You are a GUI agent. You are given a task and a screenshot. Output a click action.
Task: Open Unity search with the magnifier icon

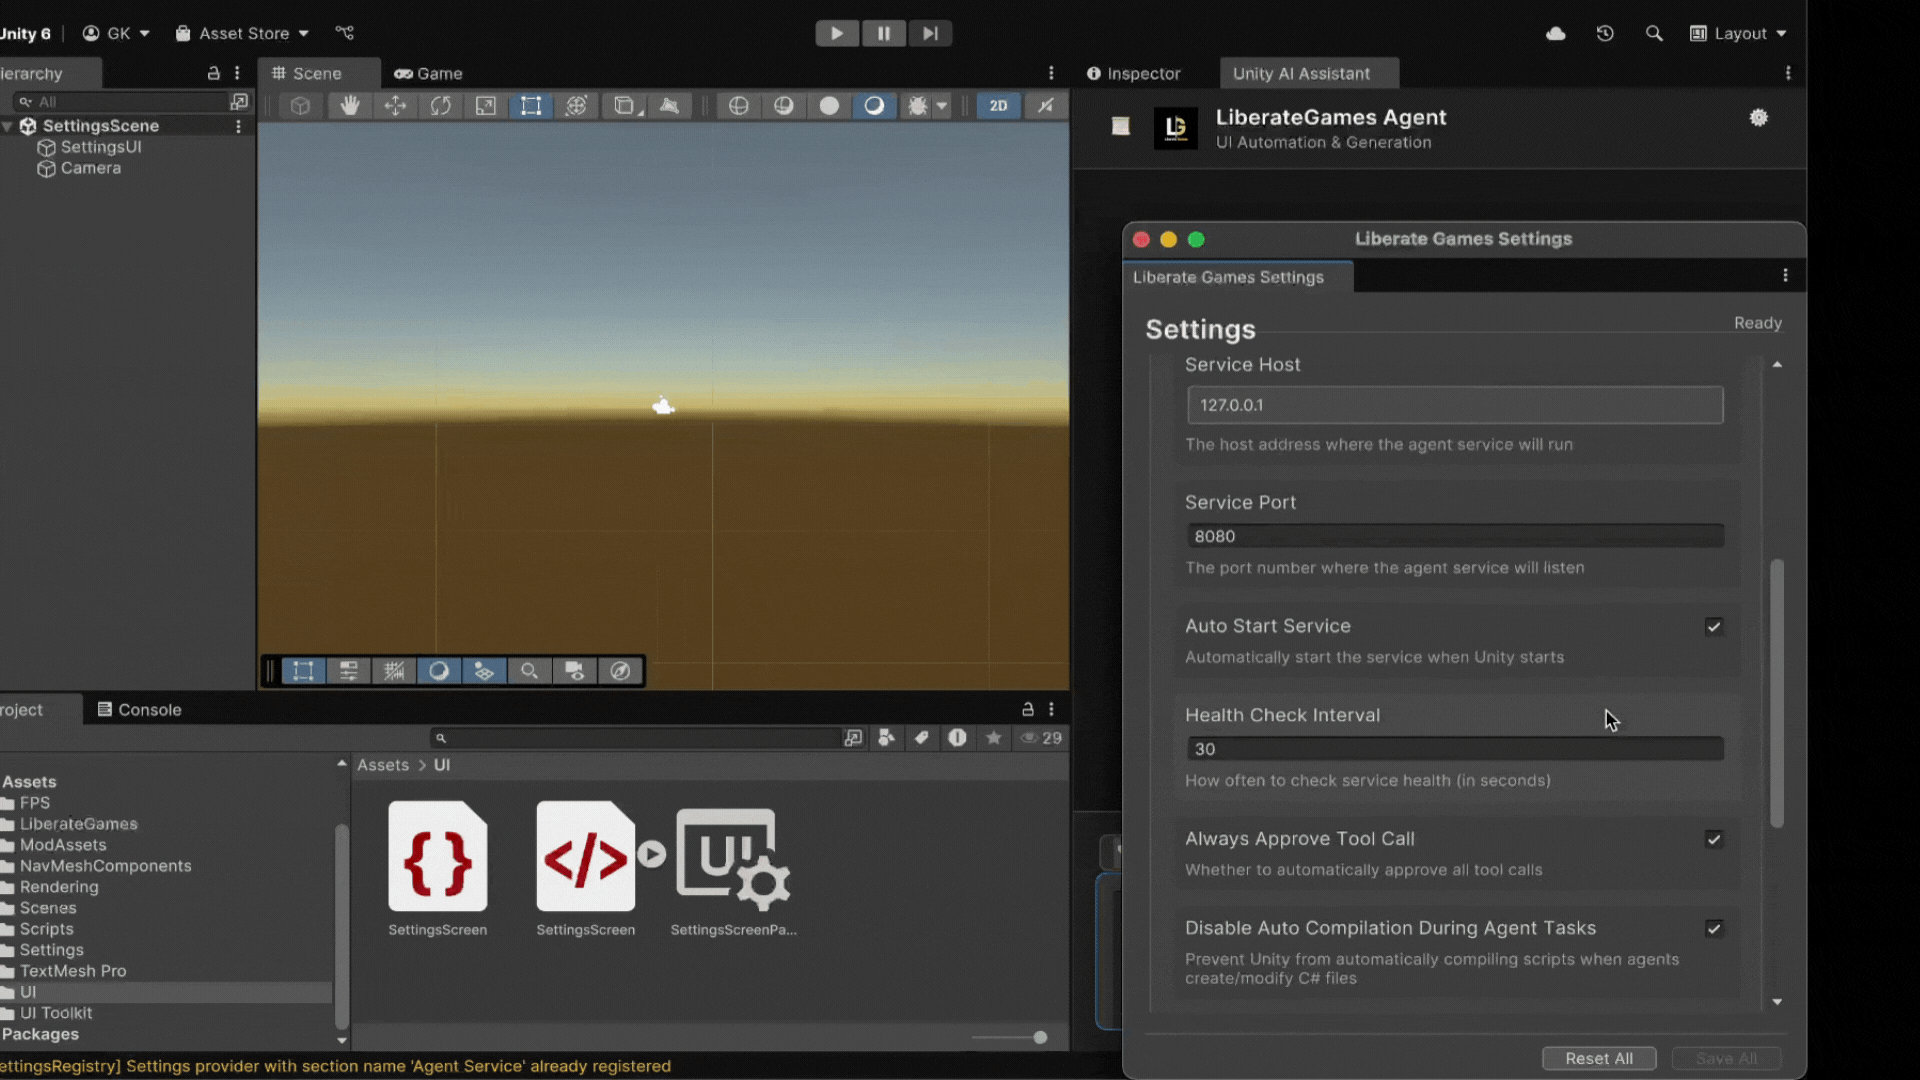tap(1655, 33)
